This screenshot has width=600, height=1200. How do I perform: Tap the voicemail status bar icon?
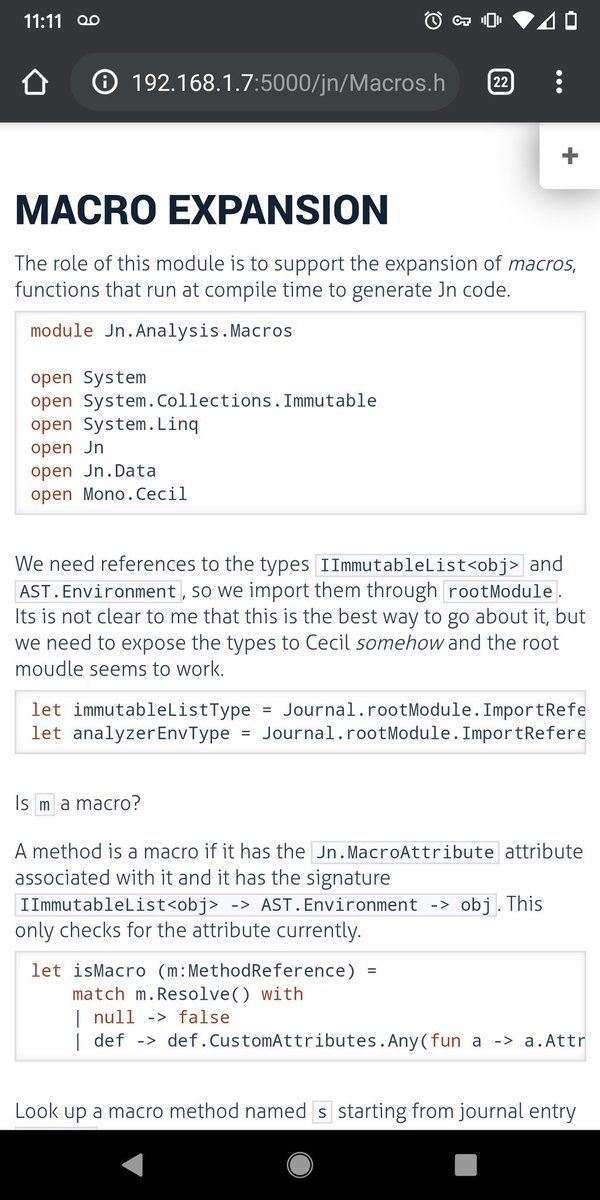88,21
